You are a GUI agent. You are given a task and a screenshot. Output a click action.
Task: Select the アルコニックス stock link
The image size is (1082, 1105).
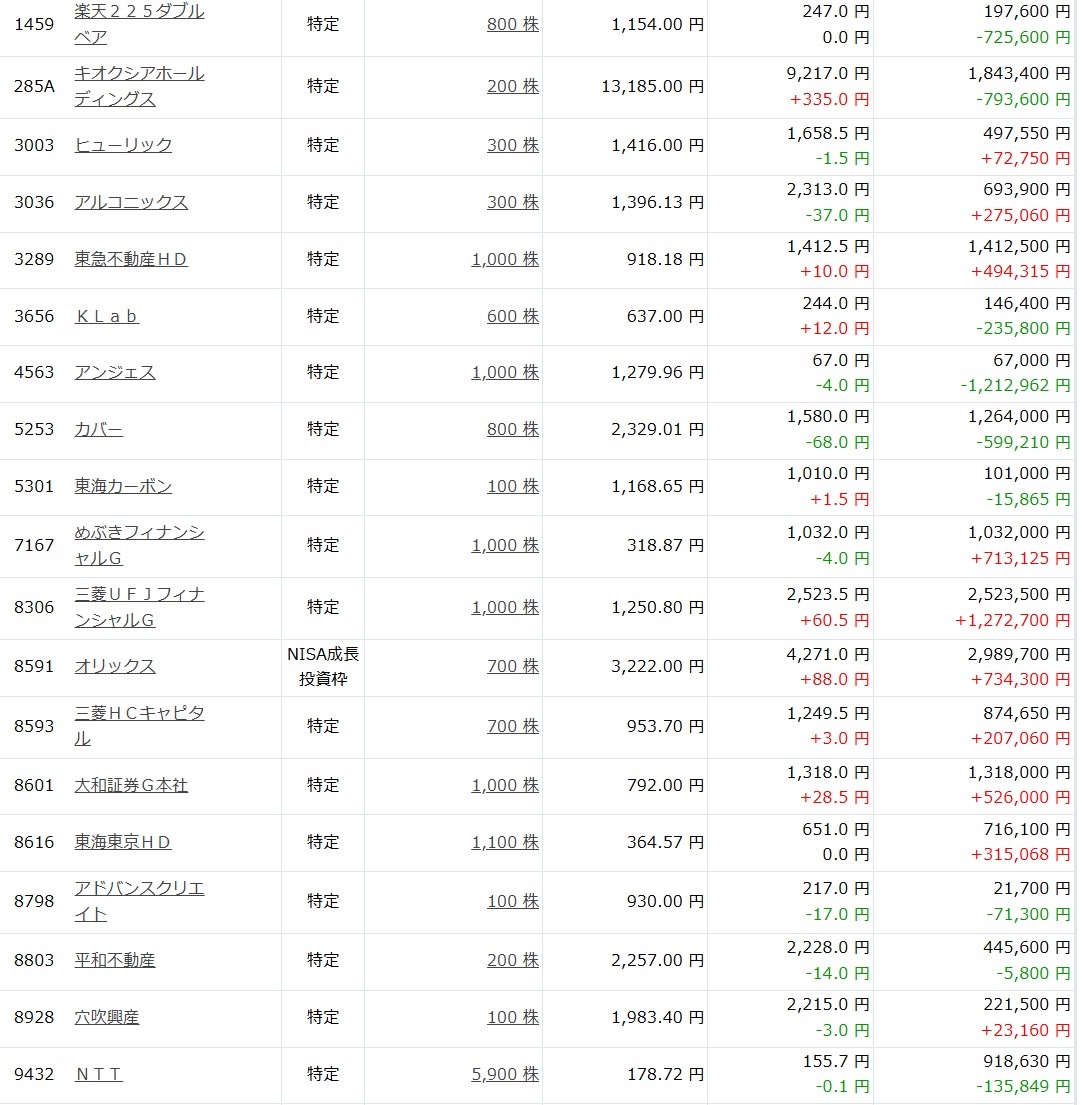point(131,202)
